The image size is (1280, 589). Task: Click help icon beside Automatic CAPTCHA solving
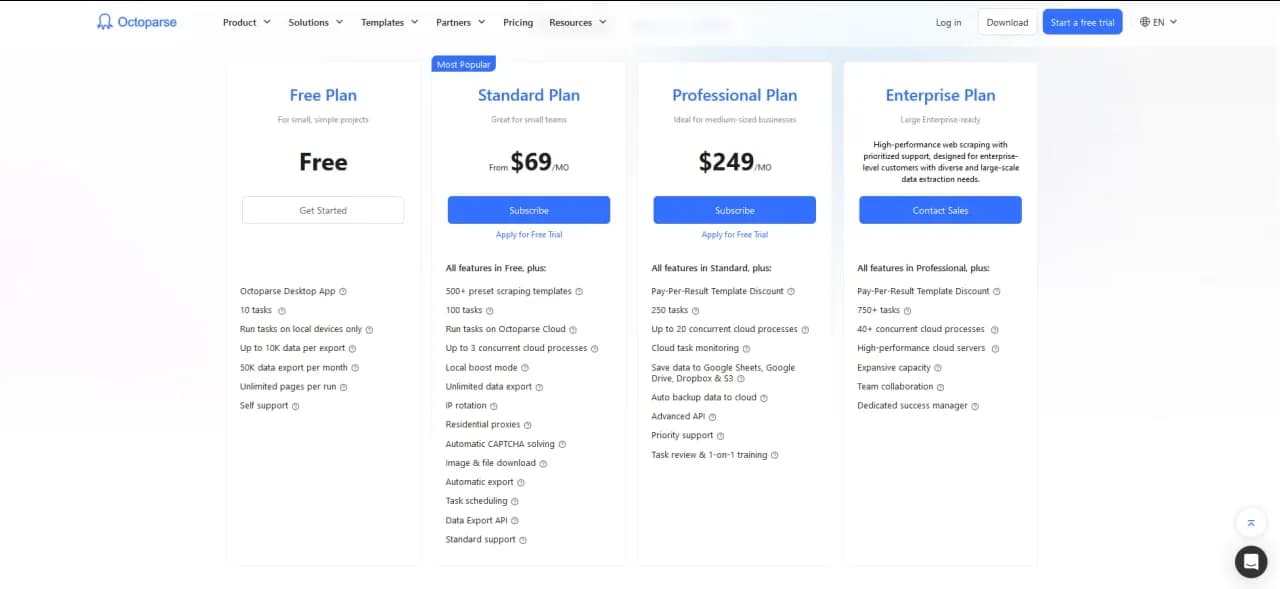(x=560, y=443)
